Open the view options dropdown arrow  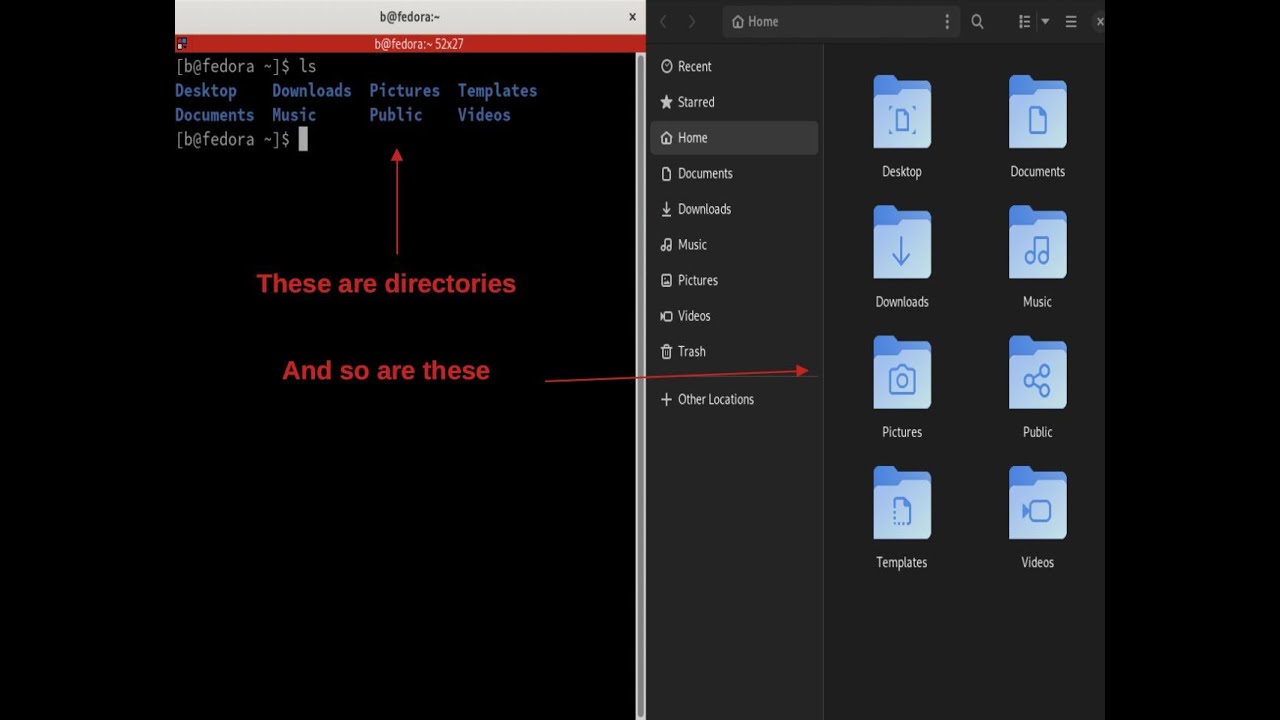point(1045,21)
